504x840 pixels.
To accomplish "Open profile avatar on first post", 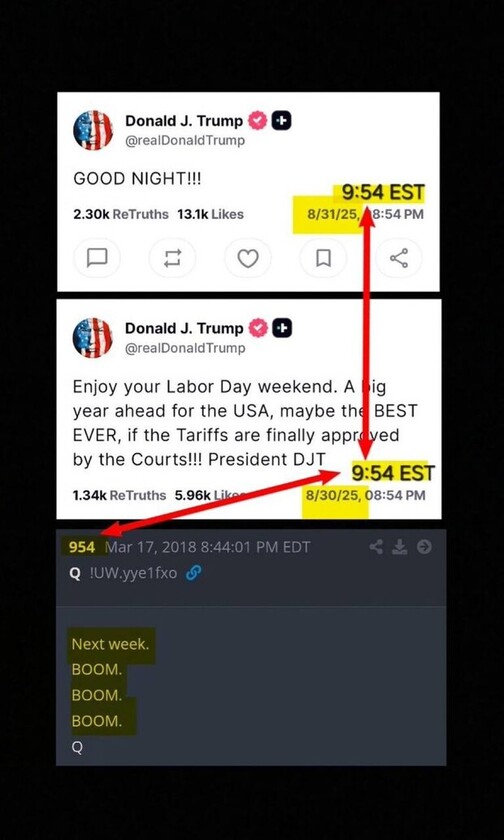I will click(93, 130).
